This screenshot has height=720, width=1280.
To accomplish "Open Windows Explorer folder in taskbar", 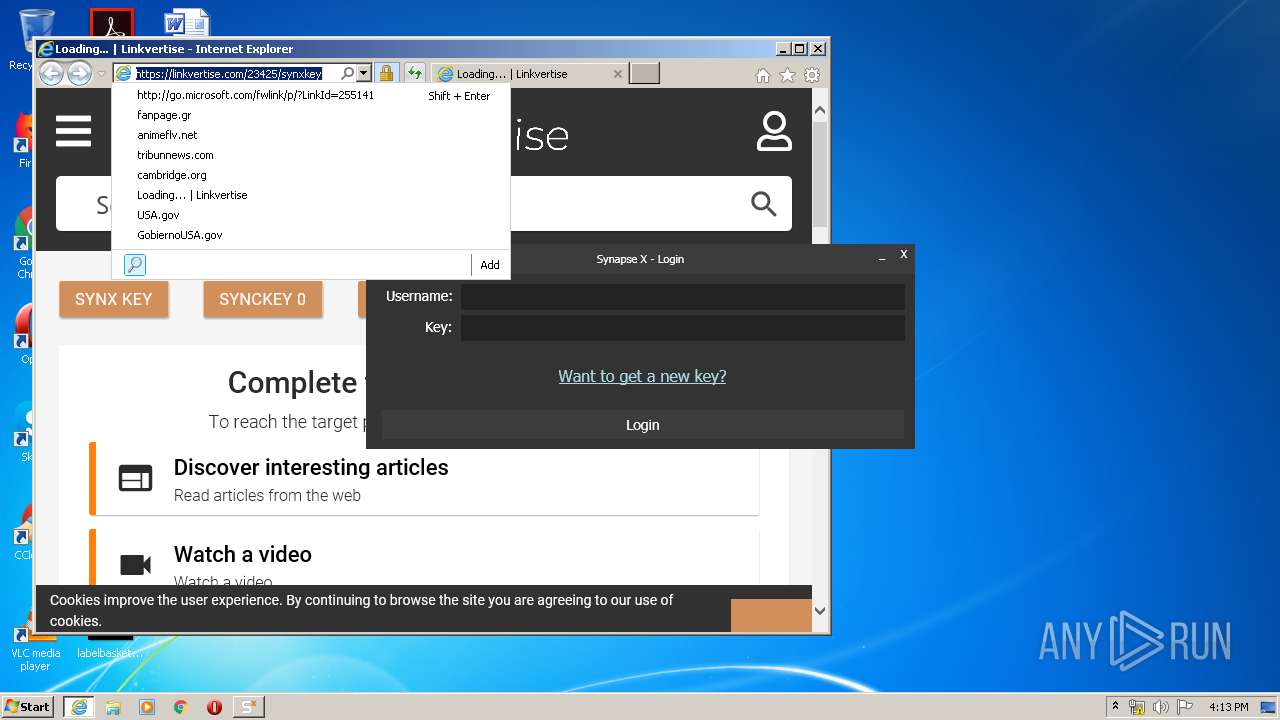I will click(x=113, y=707).
